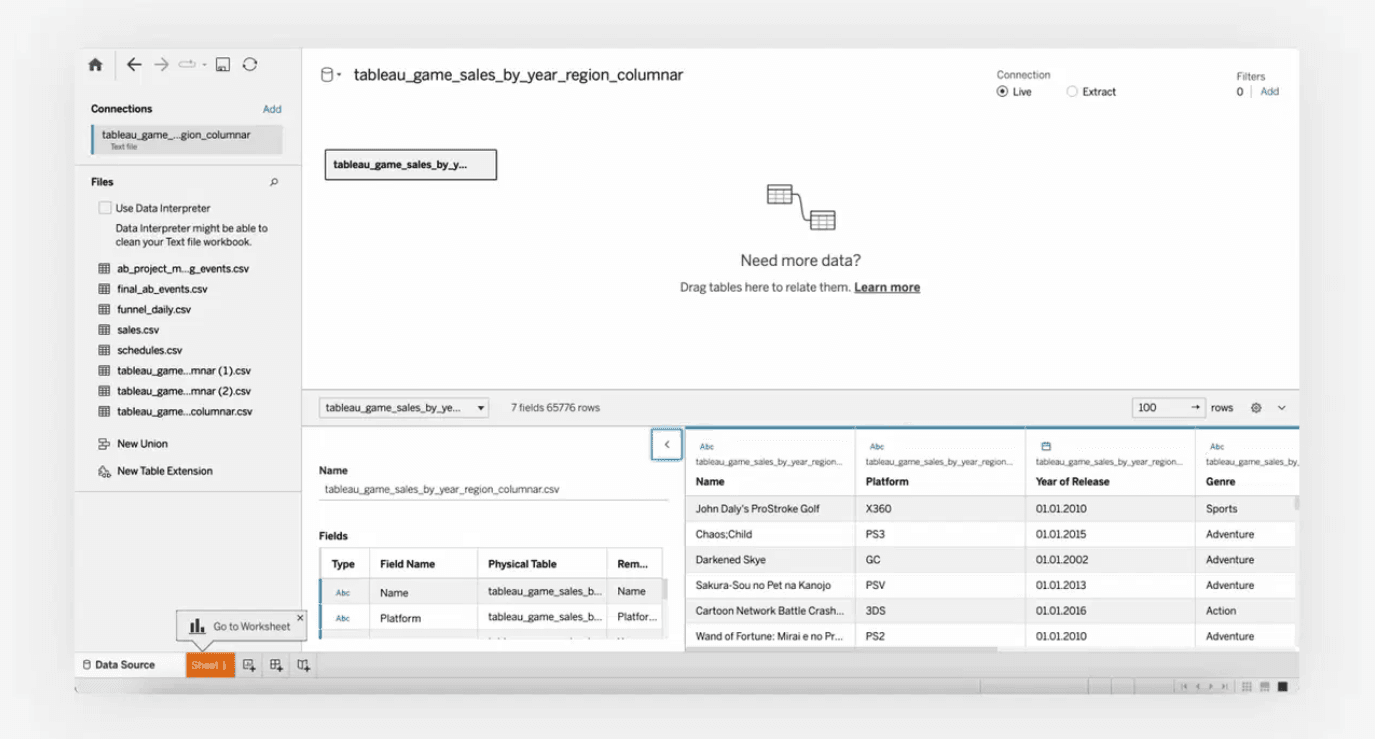Viewport: 1375px width, 739px height.
Task: Expand the chevron next to rows settings
Action: tap(1282, 408)
